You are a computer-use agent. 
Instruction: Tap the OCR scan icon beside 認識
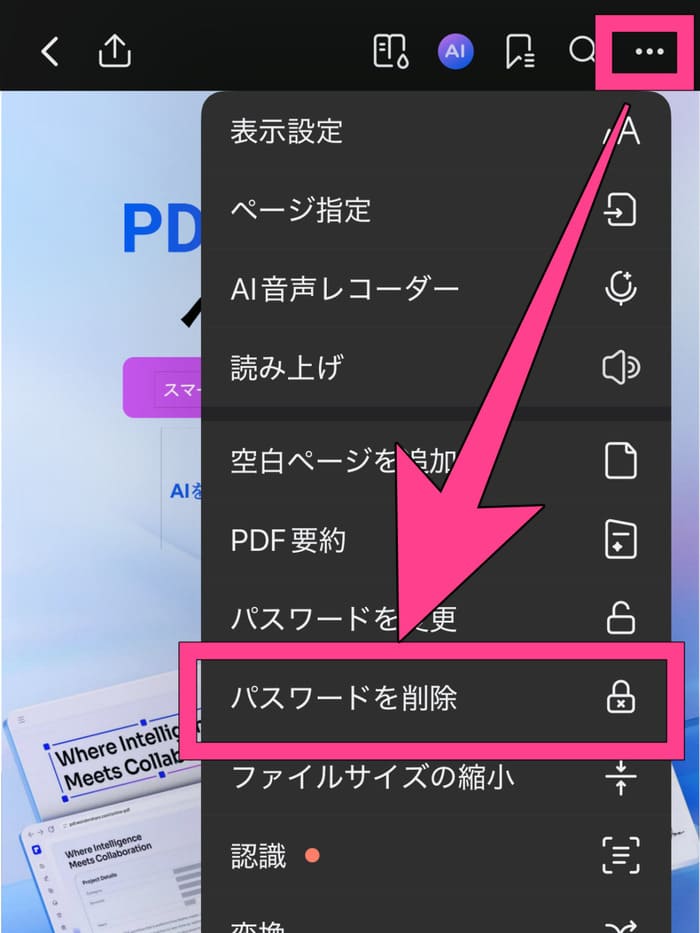click(620, 855)
